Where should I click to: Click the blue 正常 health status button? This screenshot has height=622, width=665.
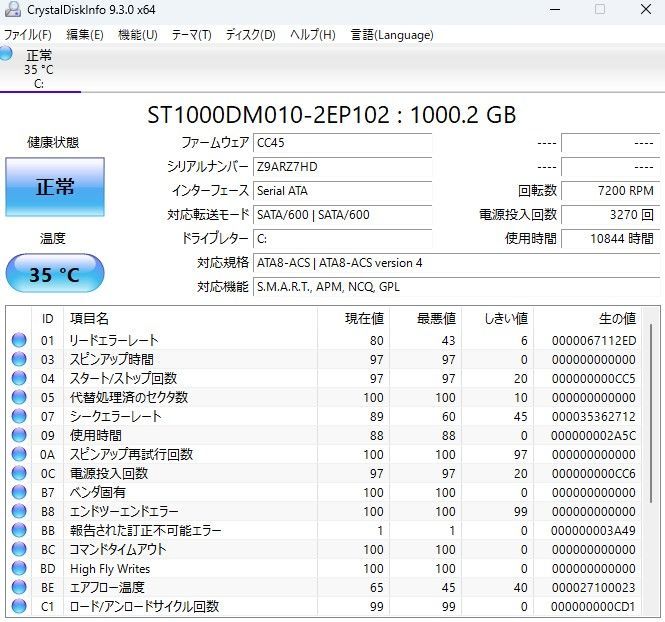click(x=55, y=187)
